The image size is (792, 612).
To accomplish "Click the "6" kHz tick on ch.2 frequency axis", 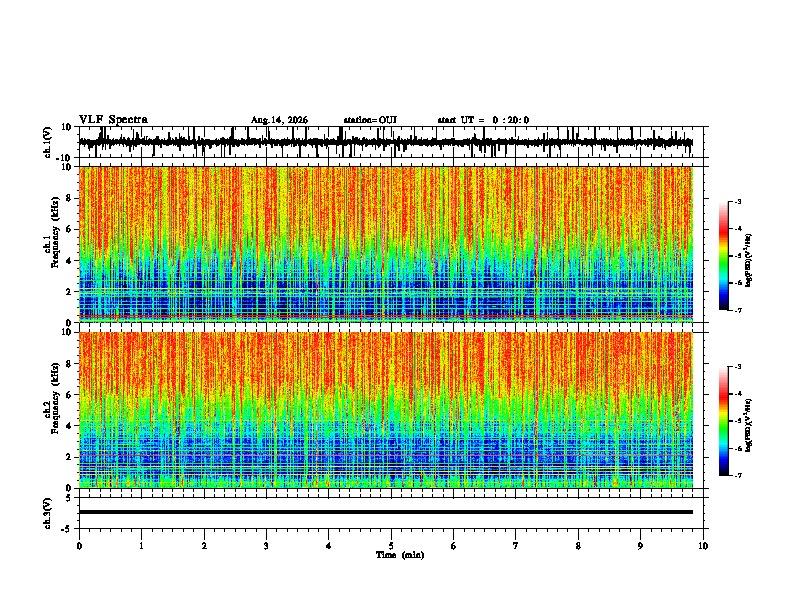I will point(70,394).
